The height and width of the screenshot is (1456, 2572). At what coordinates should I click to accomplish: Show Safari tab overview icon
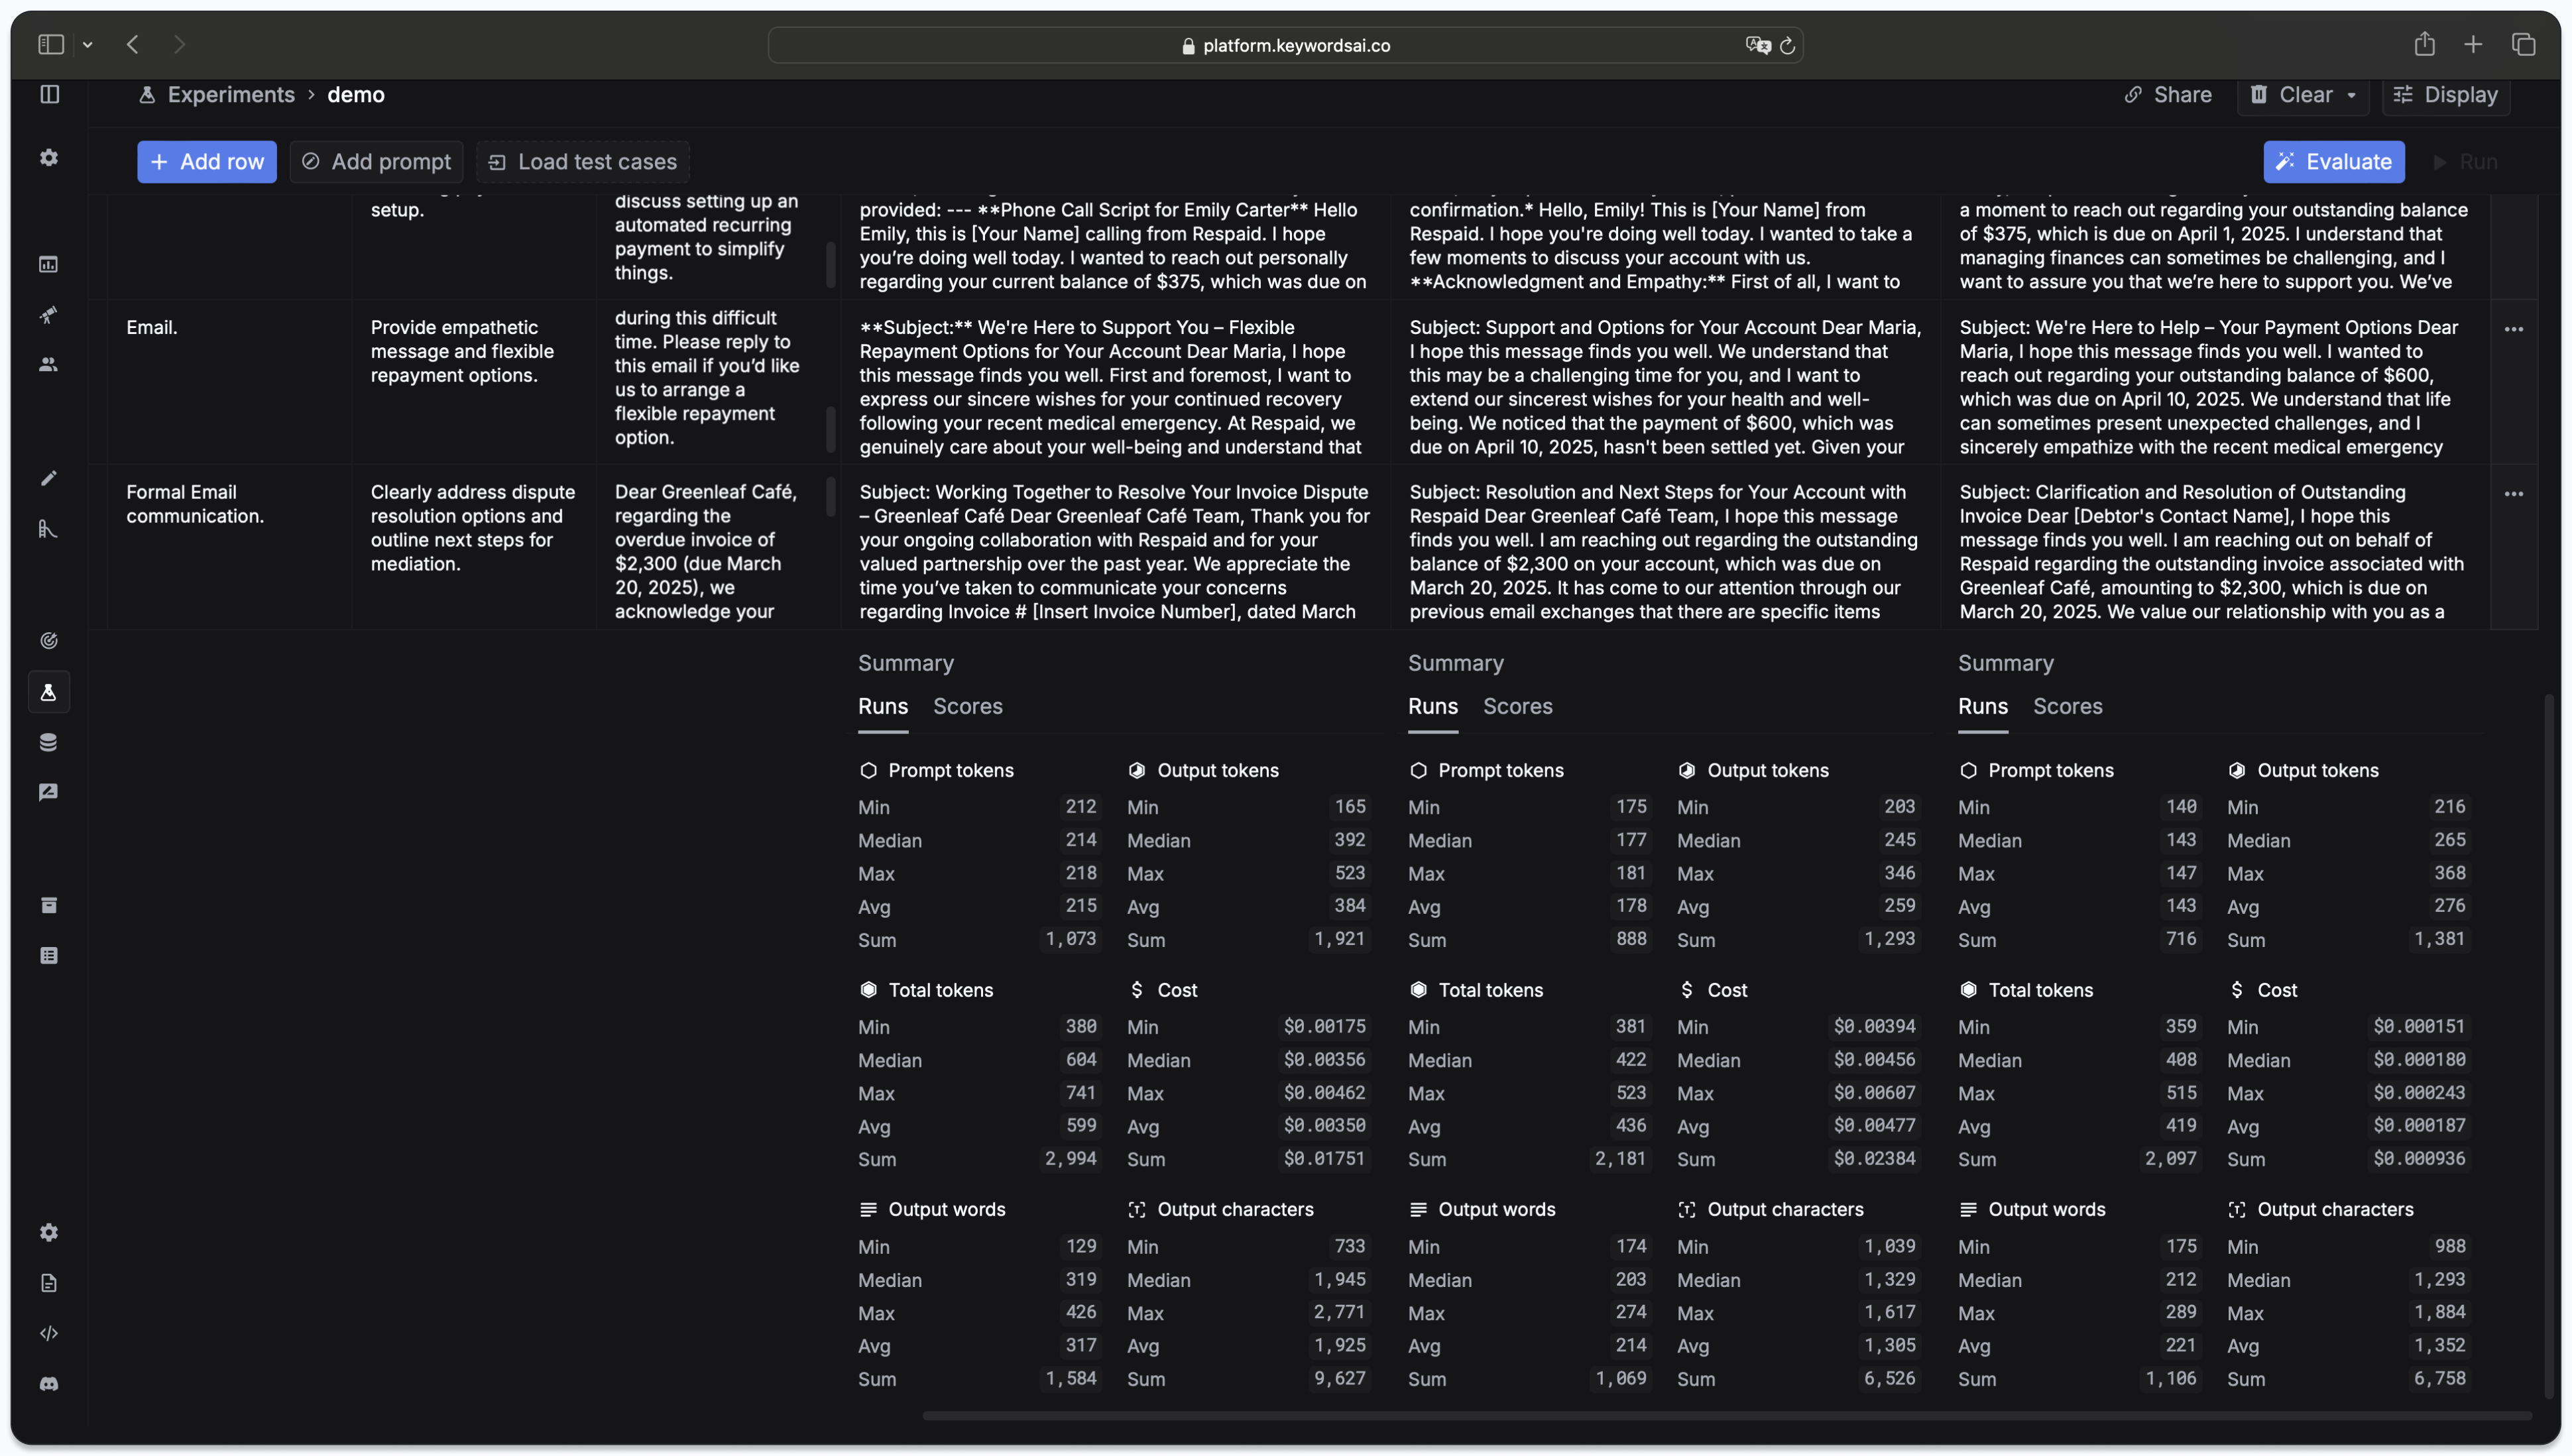[2524, 44]
